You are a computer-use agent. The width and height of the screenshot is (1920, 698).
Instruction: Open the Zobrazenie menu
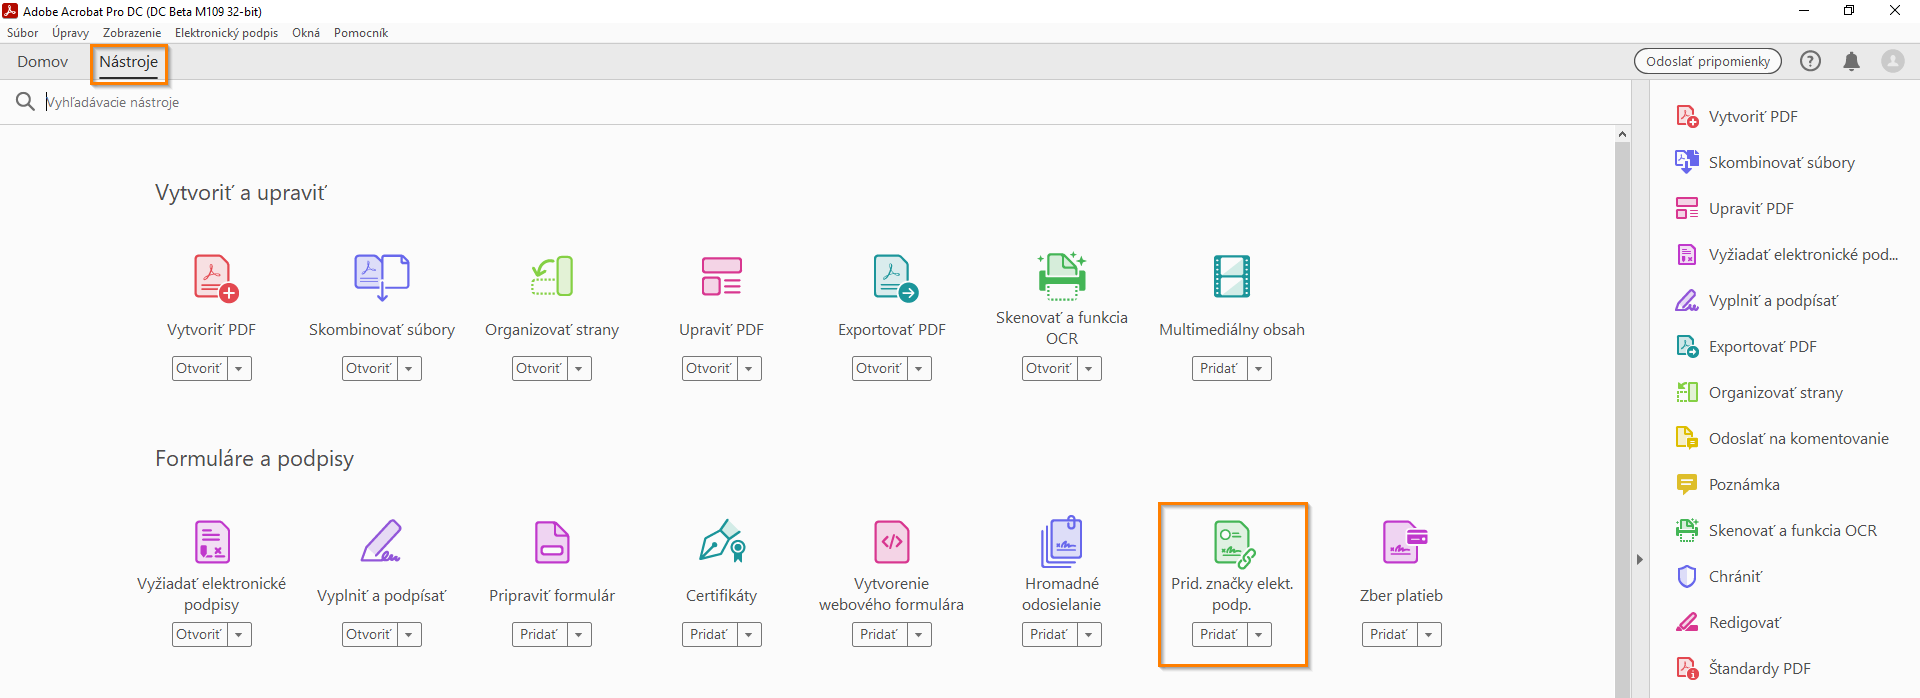coord(132,33)
